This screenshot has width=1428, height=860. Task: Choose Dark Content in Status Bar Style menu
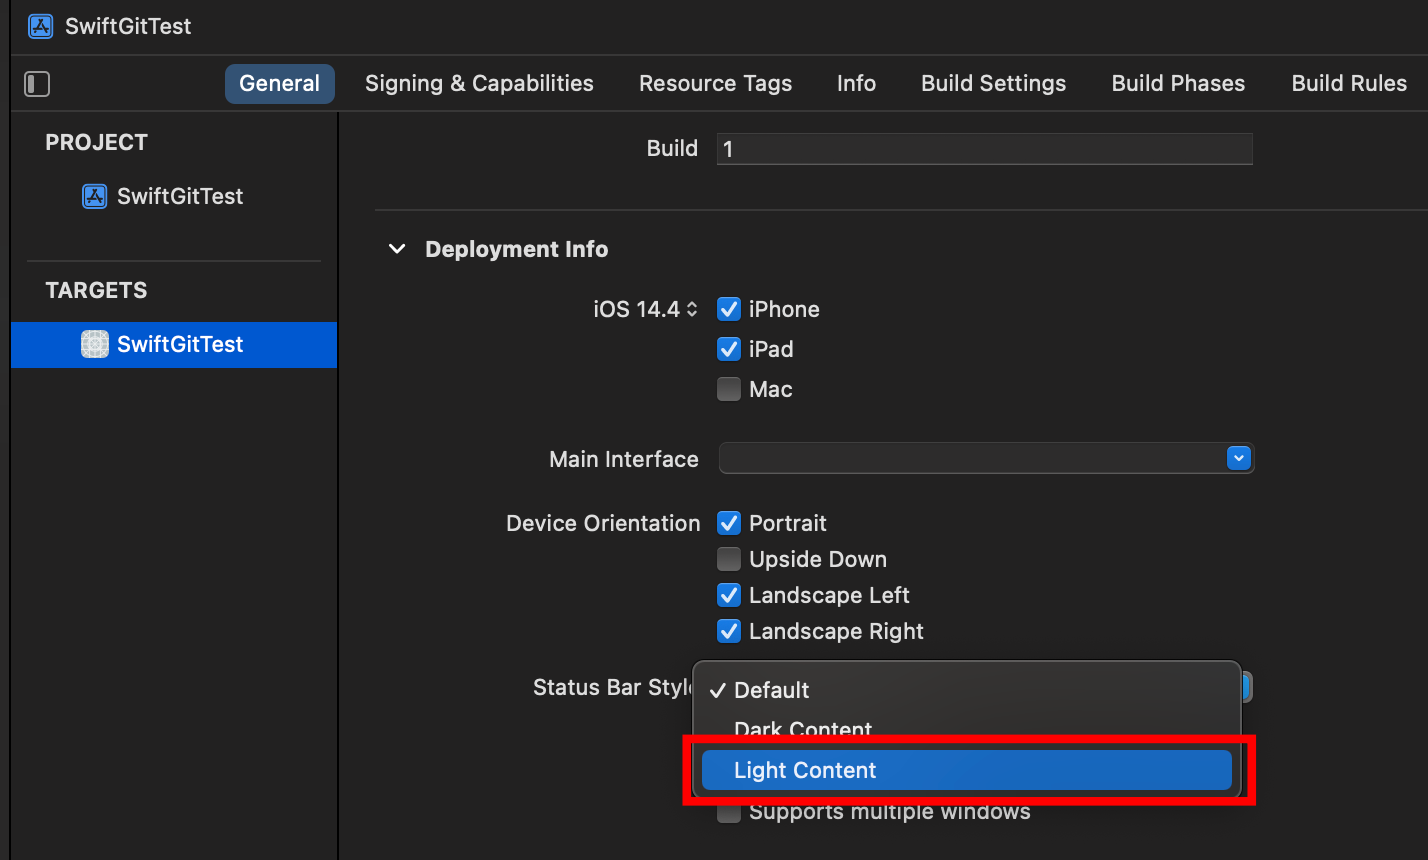(x=966, y=730)
